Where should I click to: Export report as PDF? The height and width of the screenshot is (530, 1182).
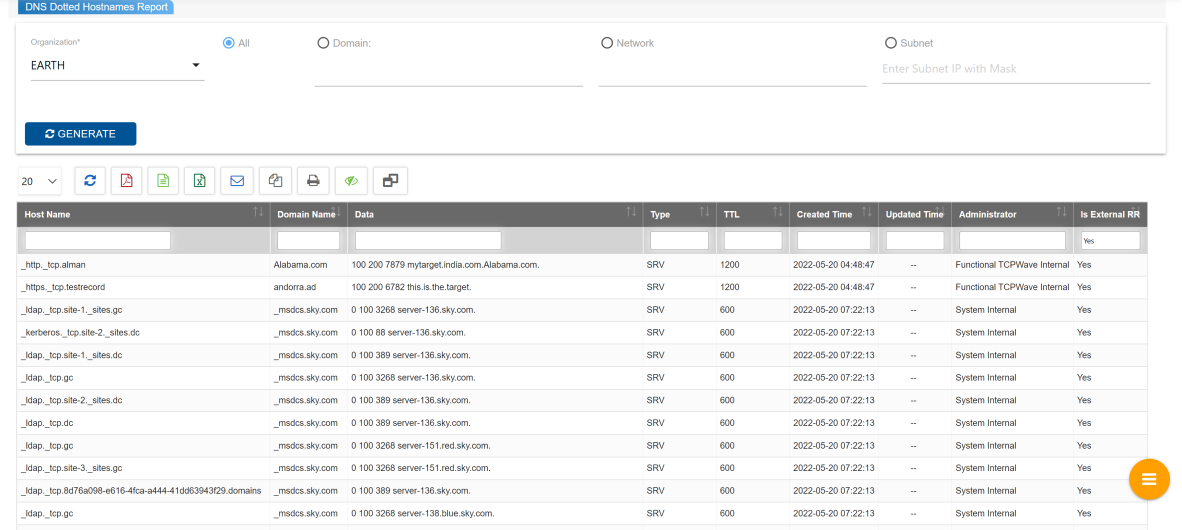[x=127, y=181]
